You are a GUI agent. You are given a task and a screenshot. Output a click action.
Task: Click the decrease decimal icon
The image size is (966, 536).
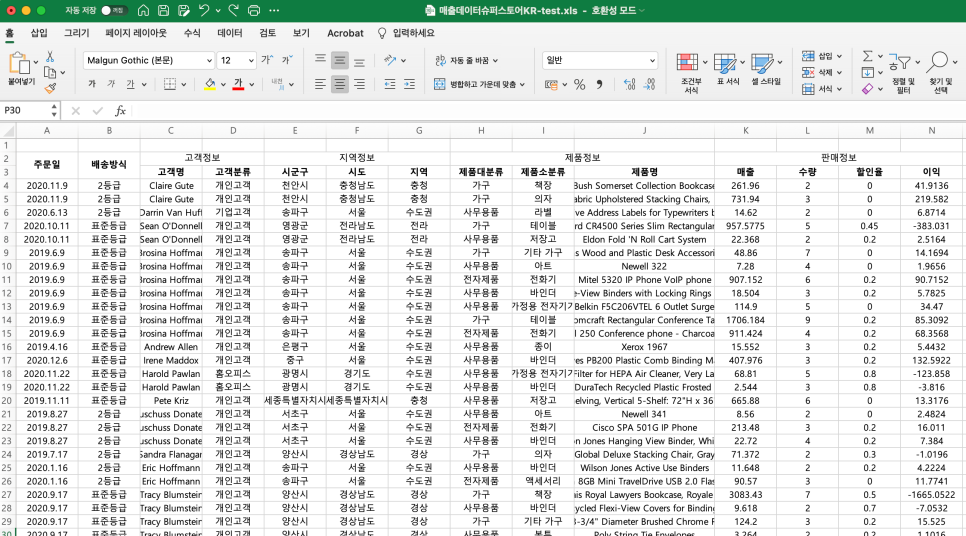click(x=649, y=84)
